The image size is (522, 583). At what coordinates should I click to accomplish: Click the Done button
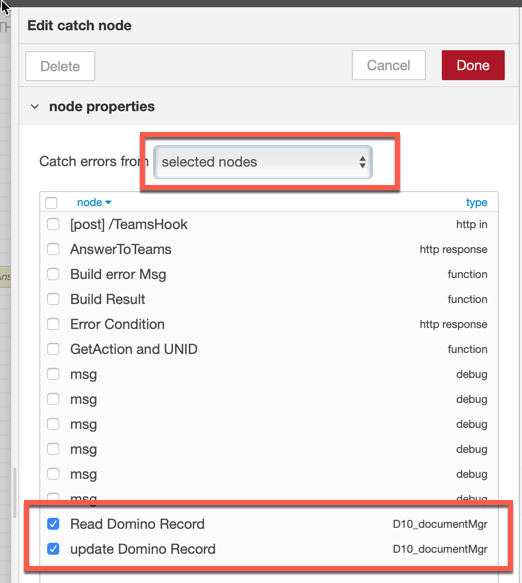[473, 65]
